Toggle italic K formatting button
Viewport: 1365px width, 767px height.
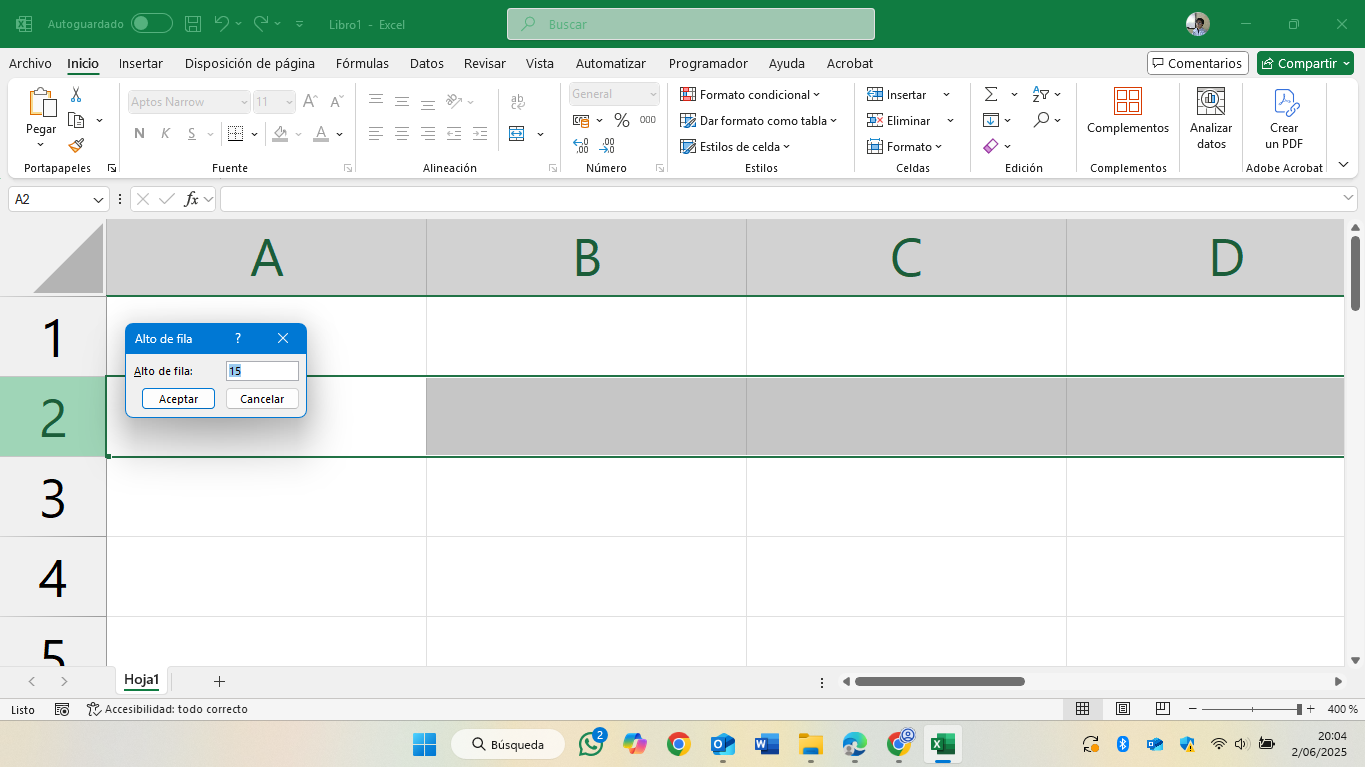(x=166, y=133)
